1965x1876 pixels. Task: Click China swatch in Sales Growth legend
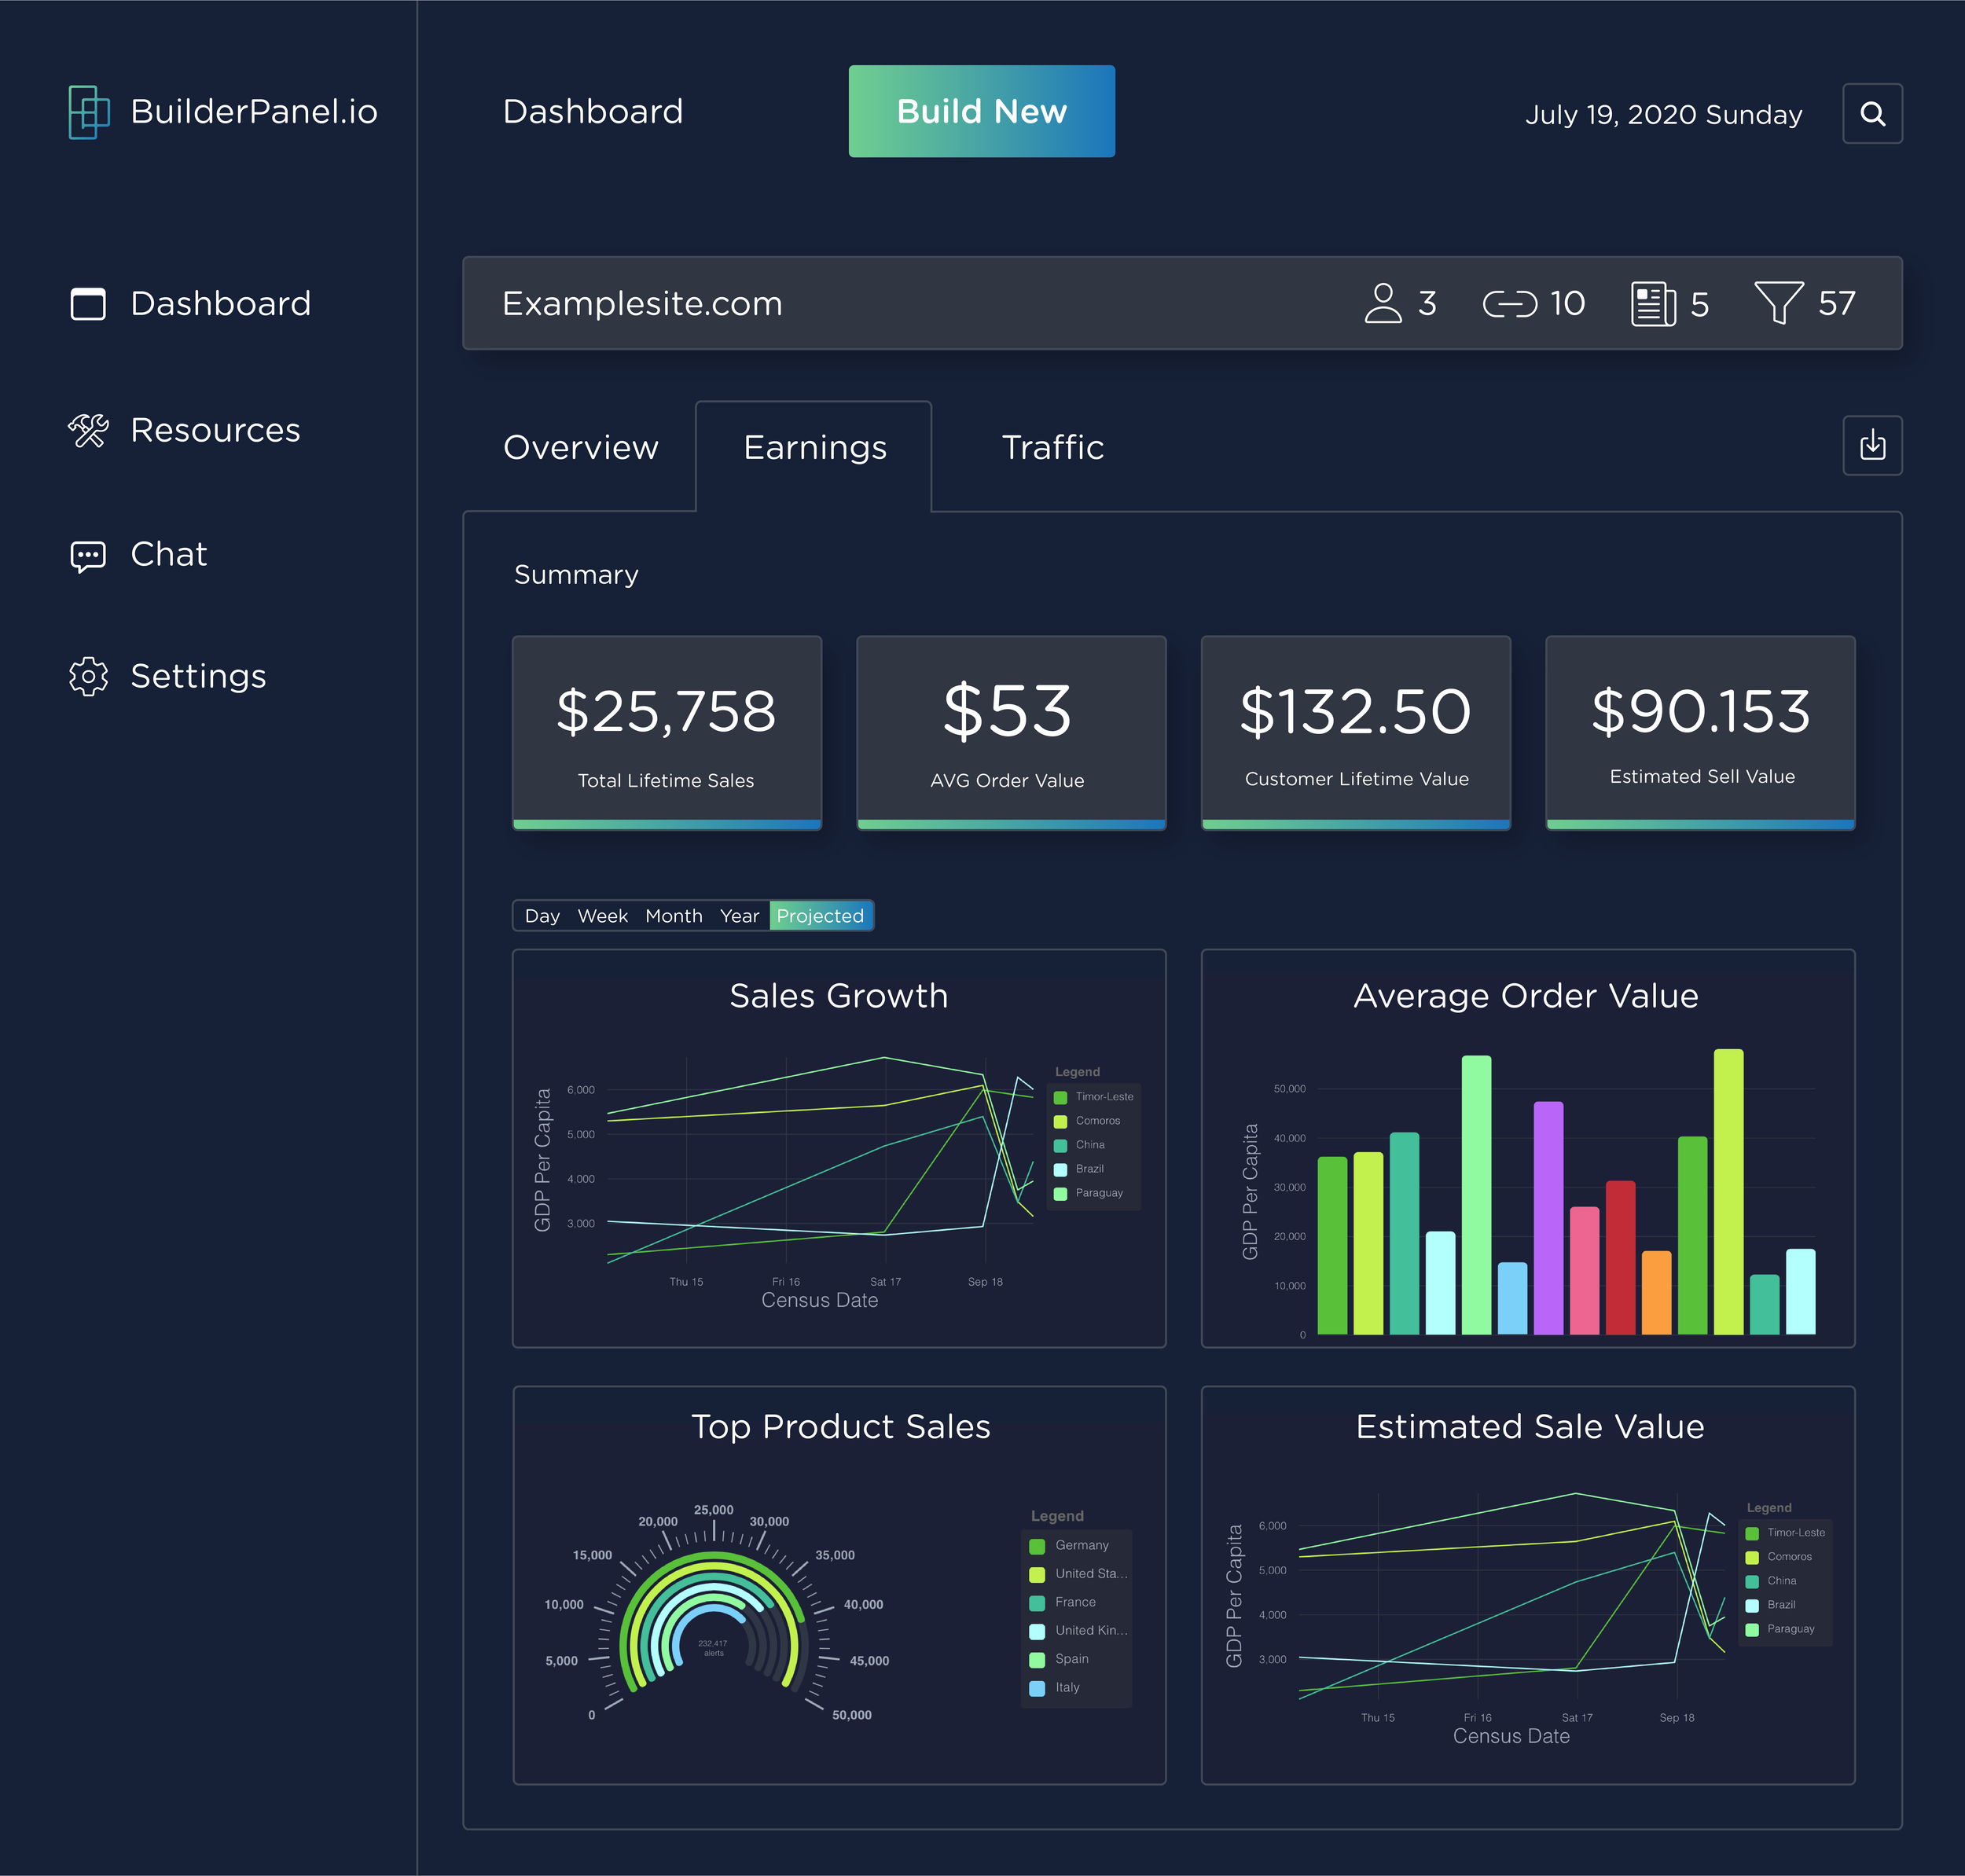point(1060,1146)
